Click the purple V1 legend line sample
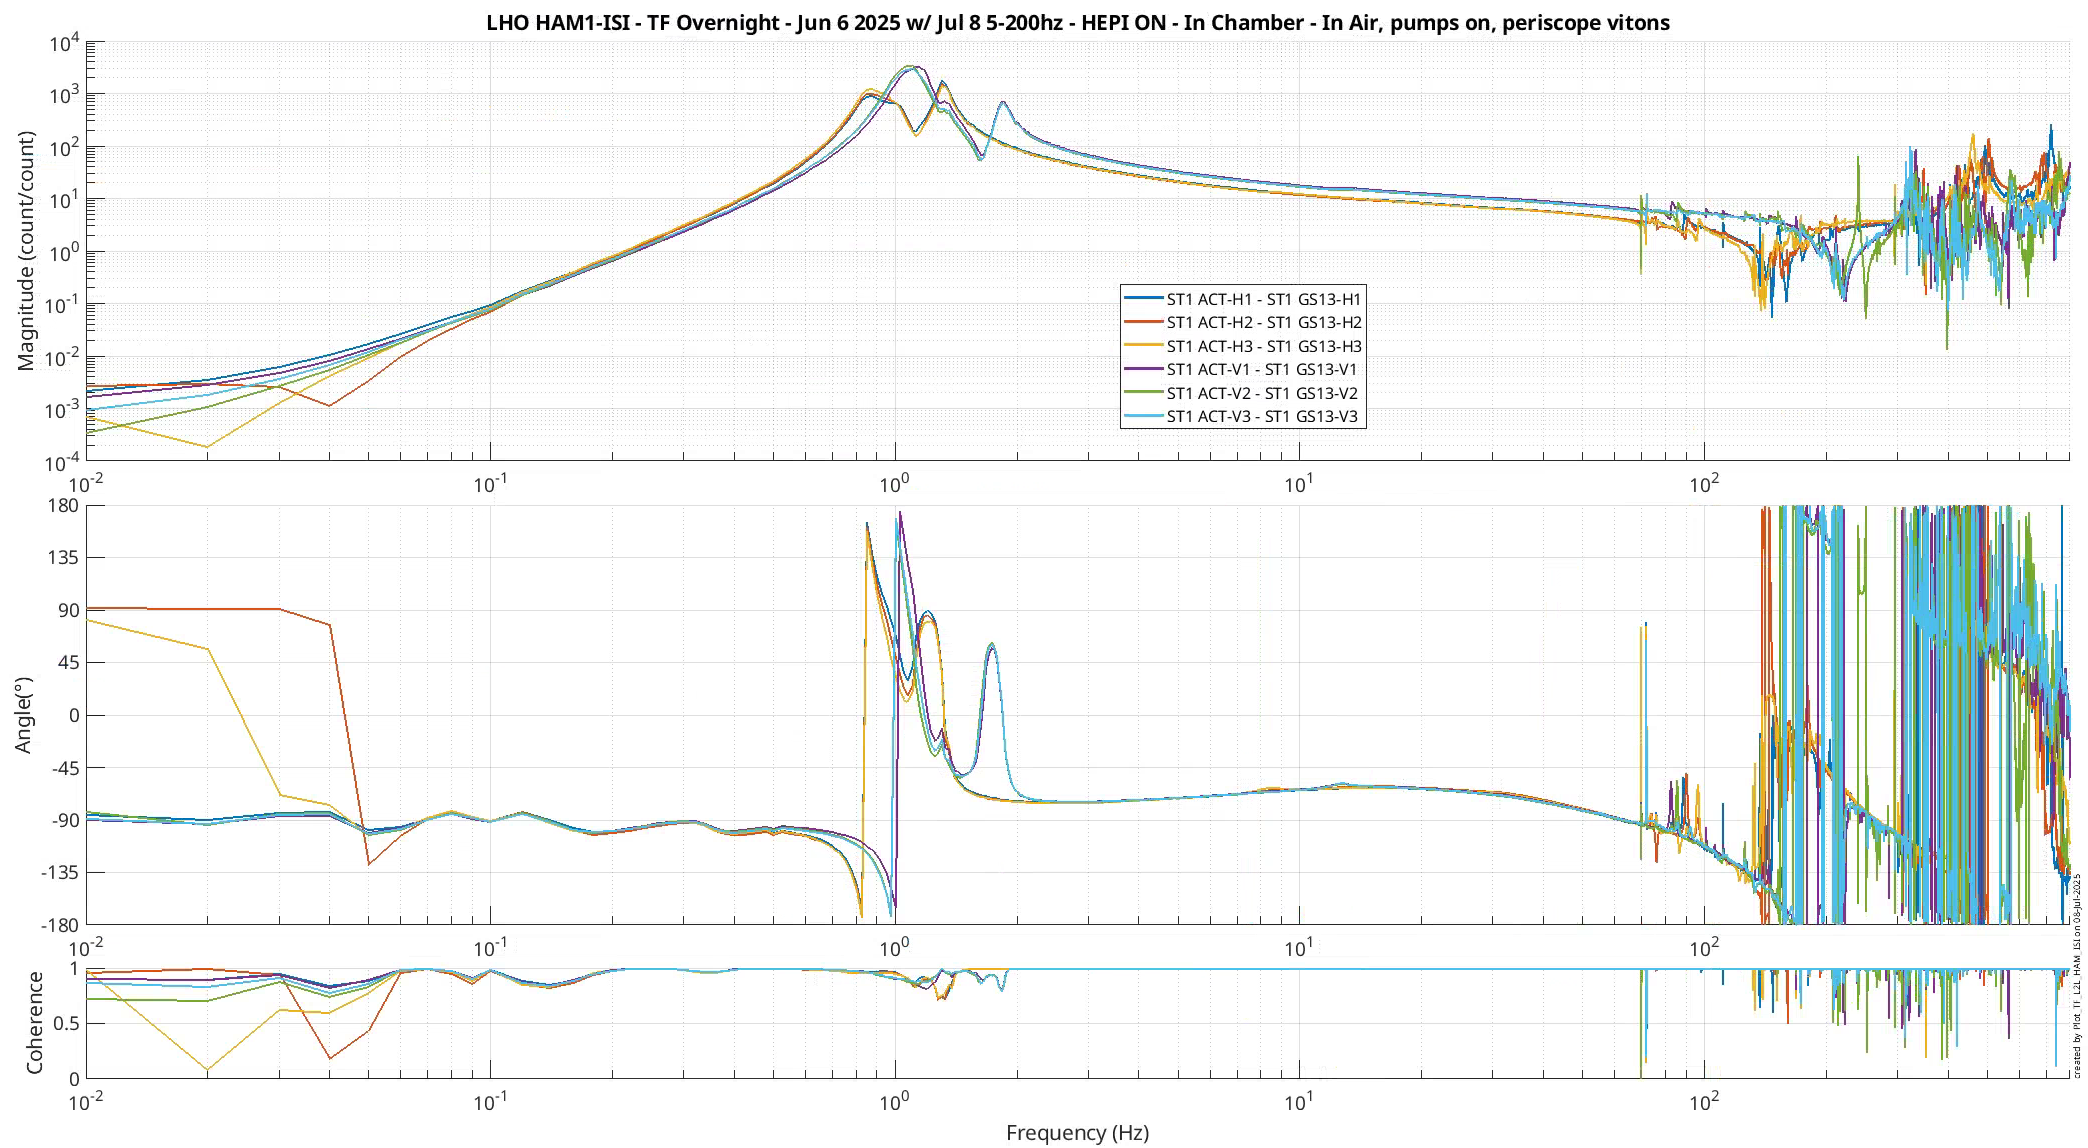This screenshot has width=2088, height=1148. (x=1143, y=369)
